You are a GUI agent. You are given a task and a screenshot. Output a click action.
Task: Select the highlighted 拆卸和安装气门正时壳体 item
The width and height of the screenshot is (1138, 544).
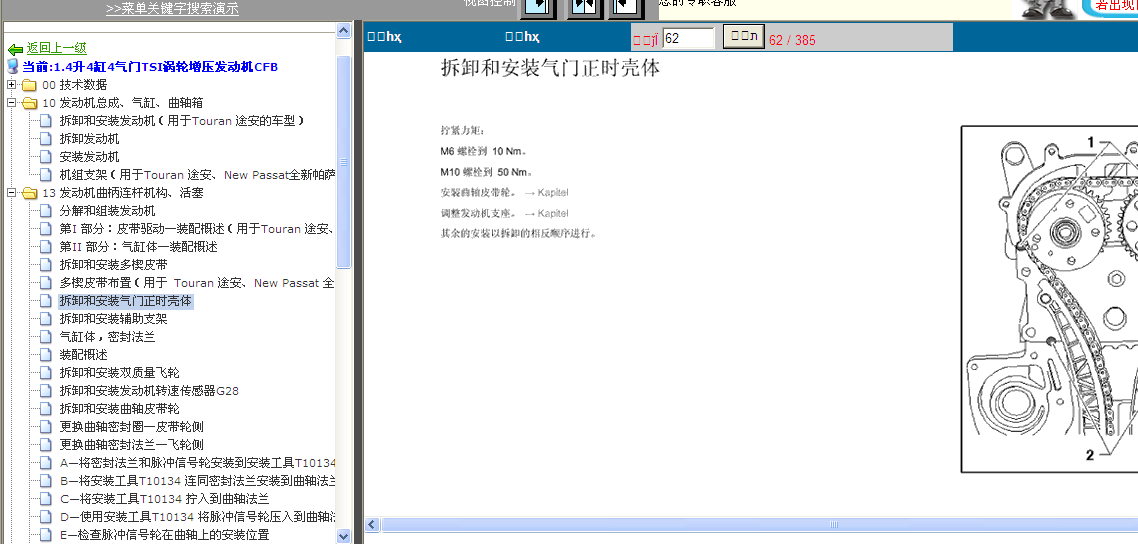point(126,301)
